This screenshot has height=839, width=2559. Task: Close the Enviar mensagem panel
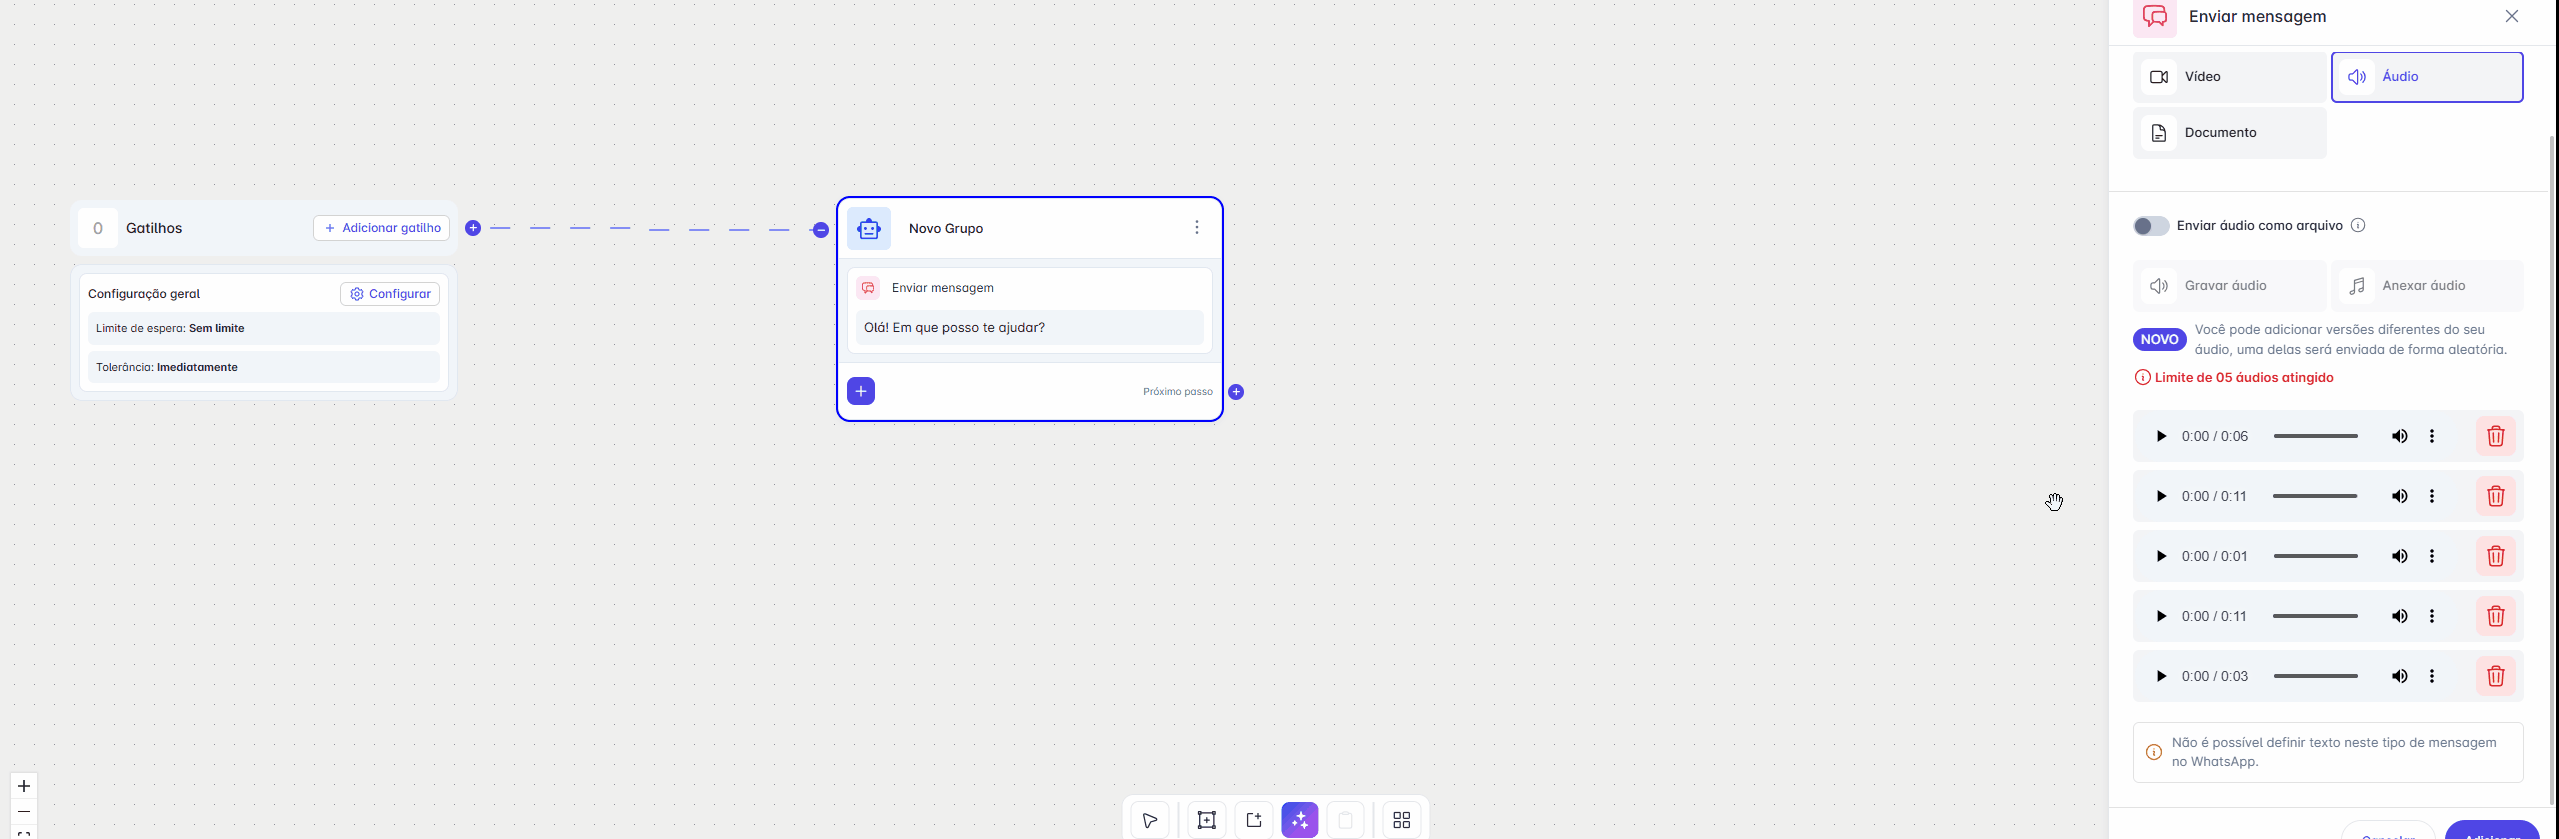pos(2512,16)
